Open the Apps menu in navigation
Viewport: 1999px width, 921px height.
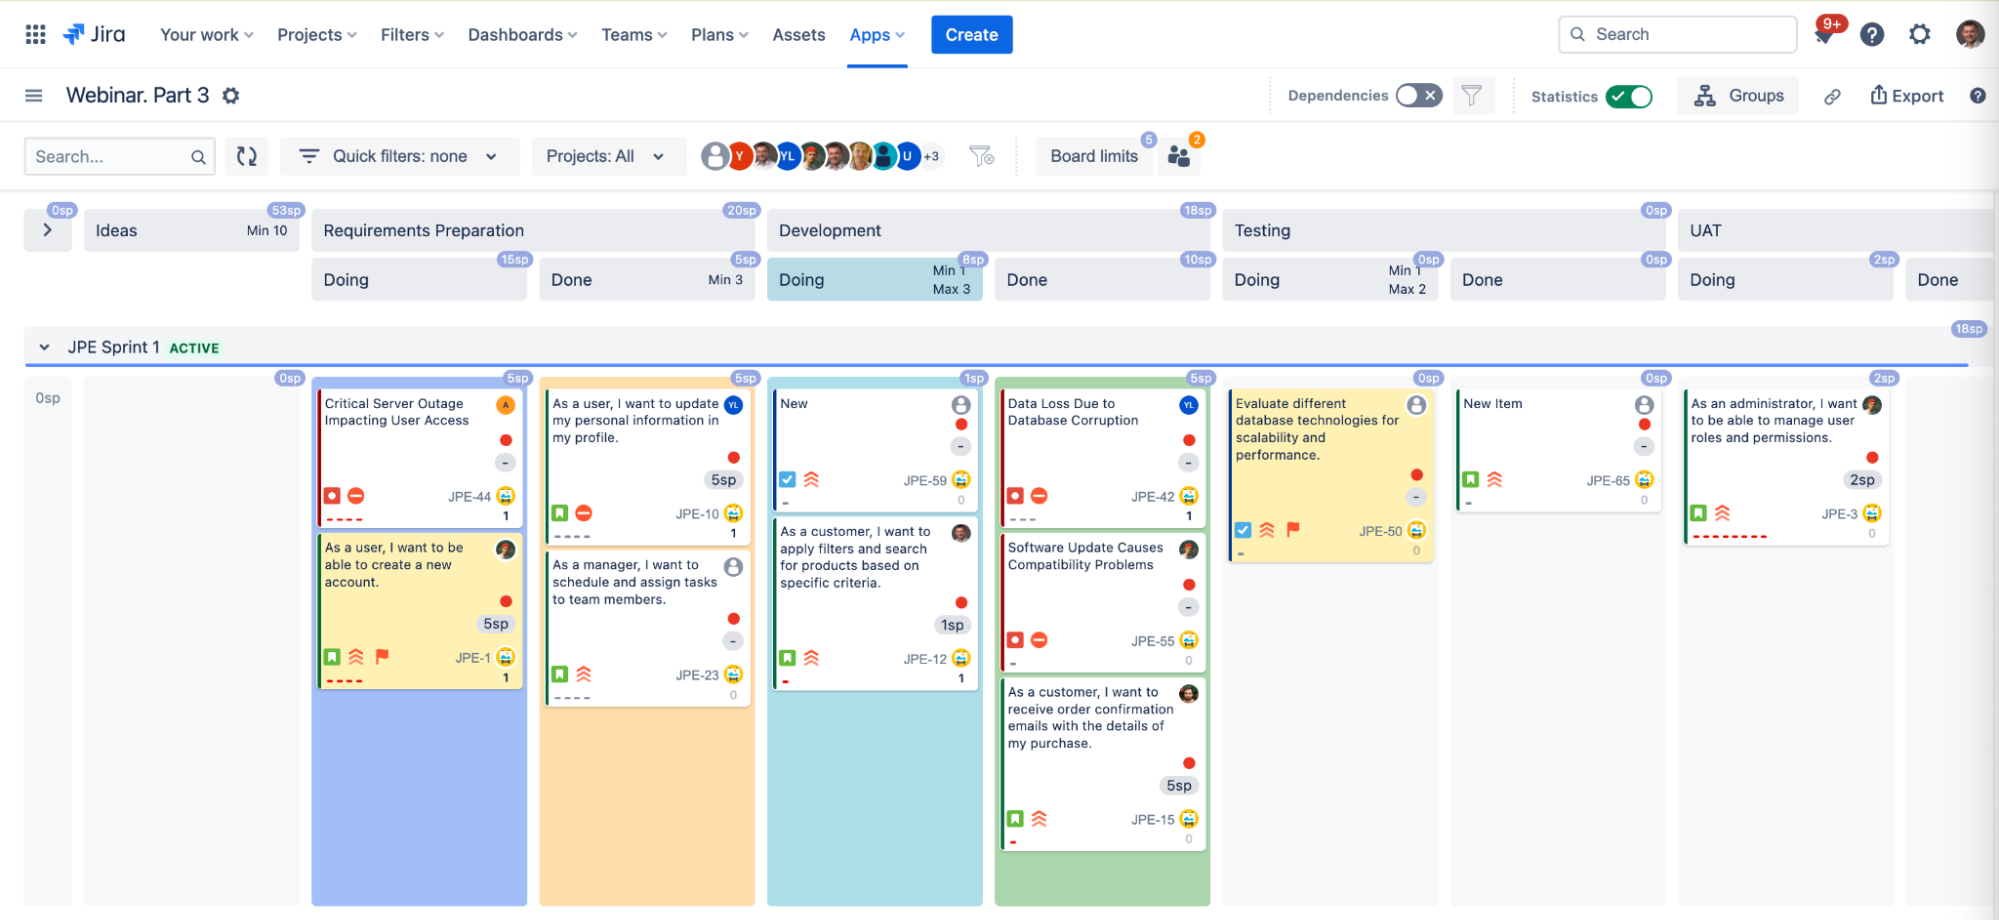click(876, 35)
